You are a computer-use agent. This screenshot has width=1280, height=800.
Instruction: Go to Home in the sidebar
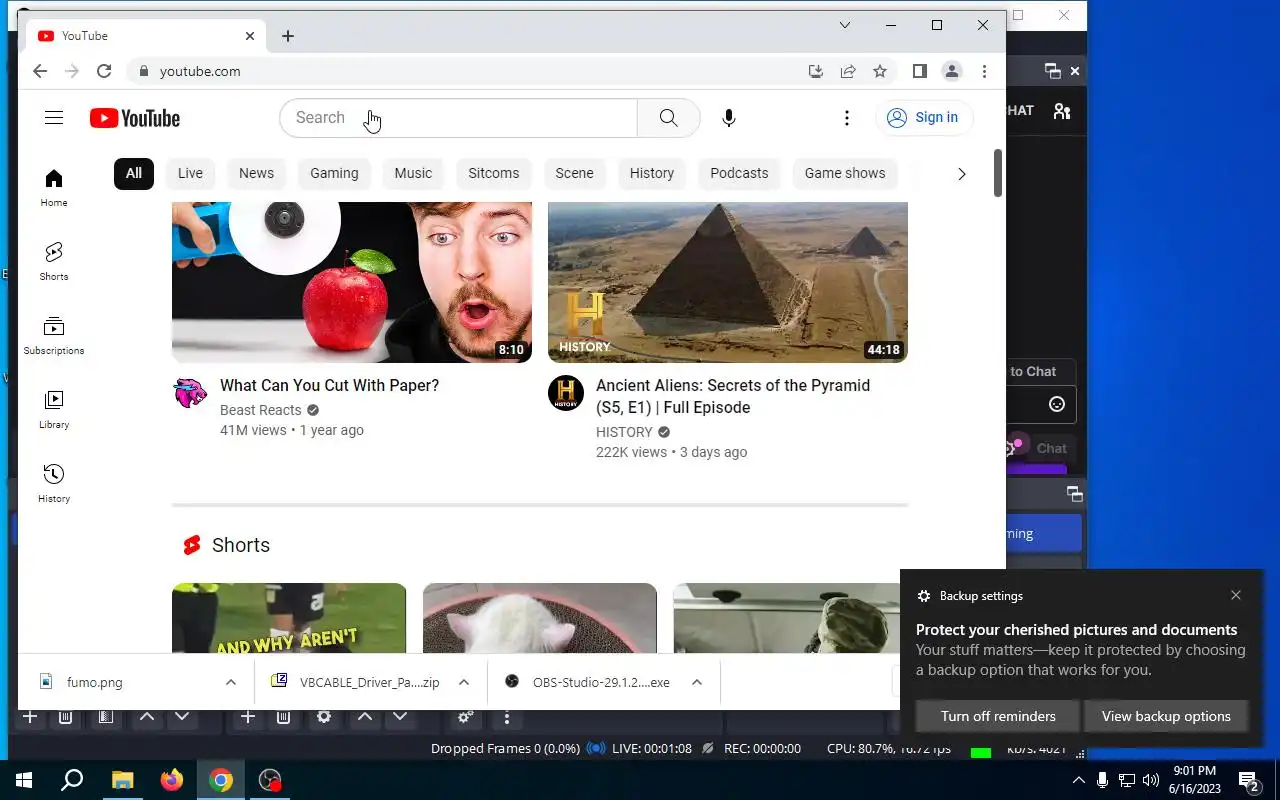tap(54, 187)
